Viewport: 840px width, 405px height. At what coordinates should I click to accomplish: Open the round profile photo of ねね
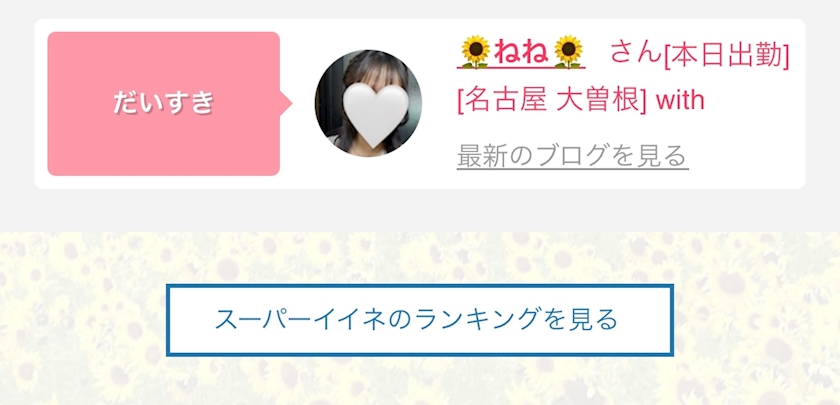pyautogui.click(x=368, y=103)
